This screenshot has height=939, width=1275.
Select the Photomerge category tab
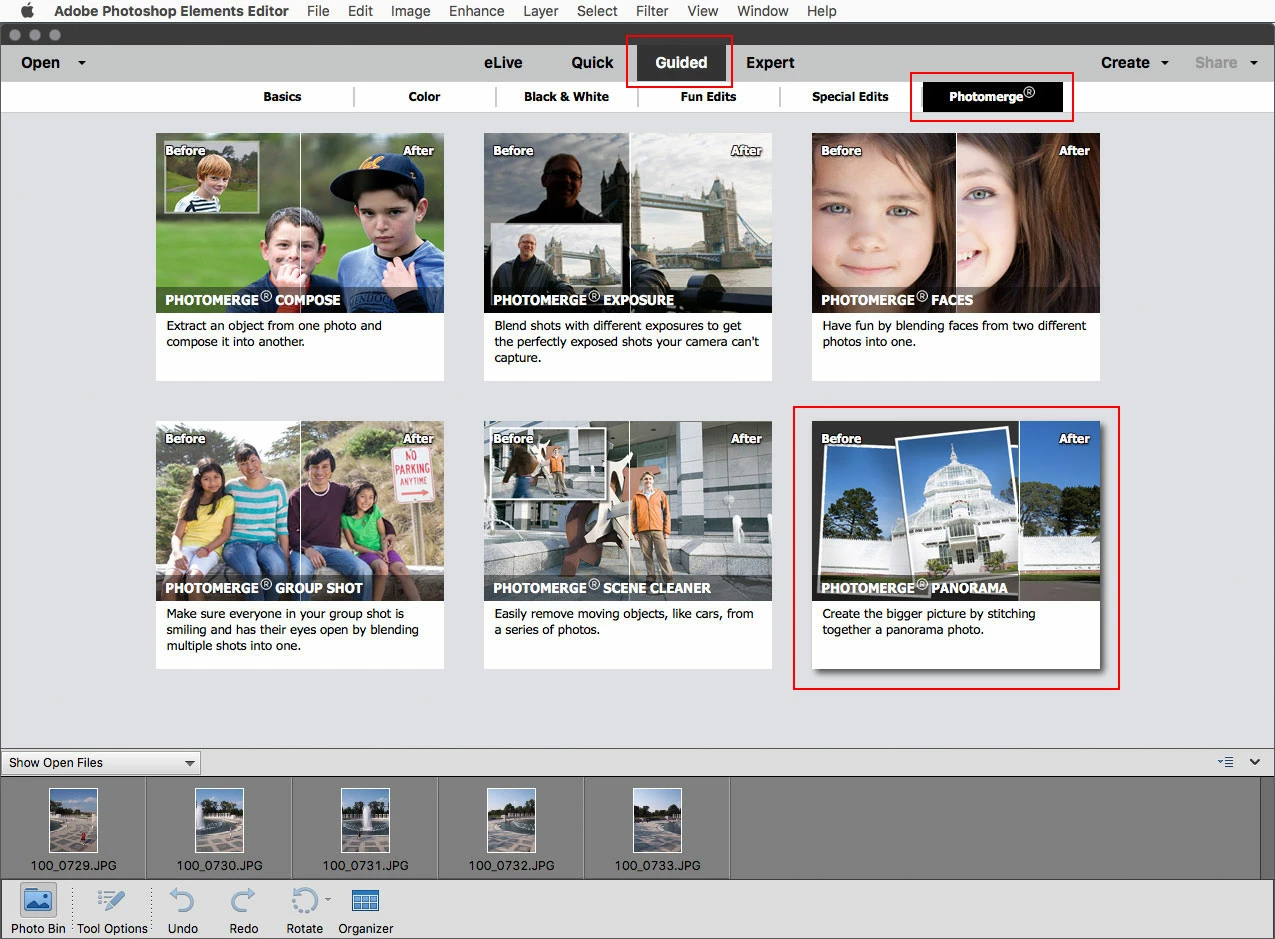[992, 97]
